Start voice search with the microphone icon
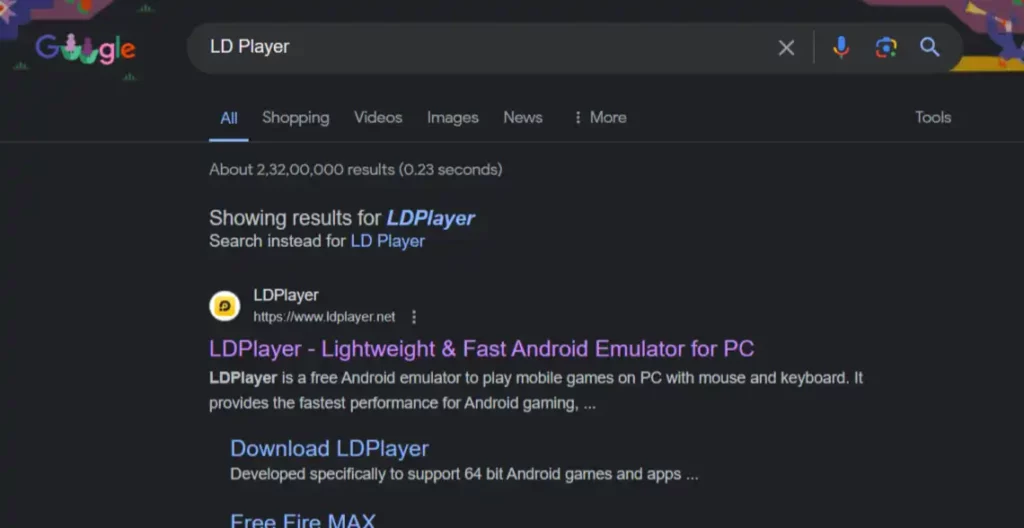The width and height of the screenshot is (1024, 528). point(841,47)
